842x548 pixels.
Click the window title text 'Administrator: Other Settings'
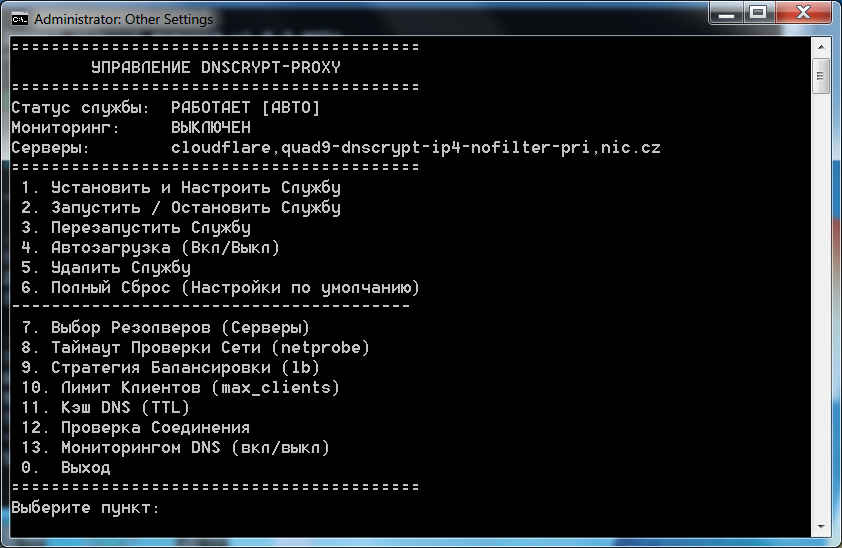coord(123,19)
